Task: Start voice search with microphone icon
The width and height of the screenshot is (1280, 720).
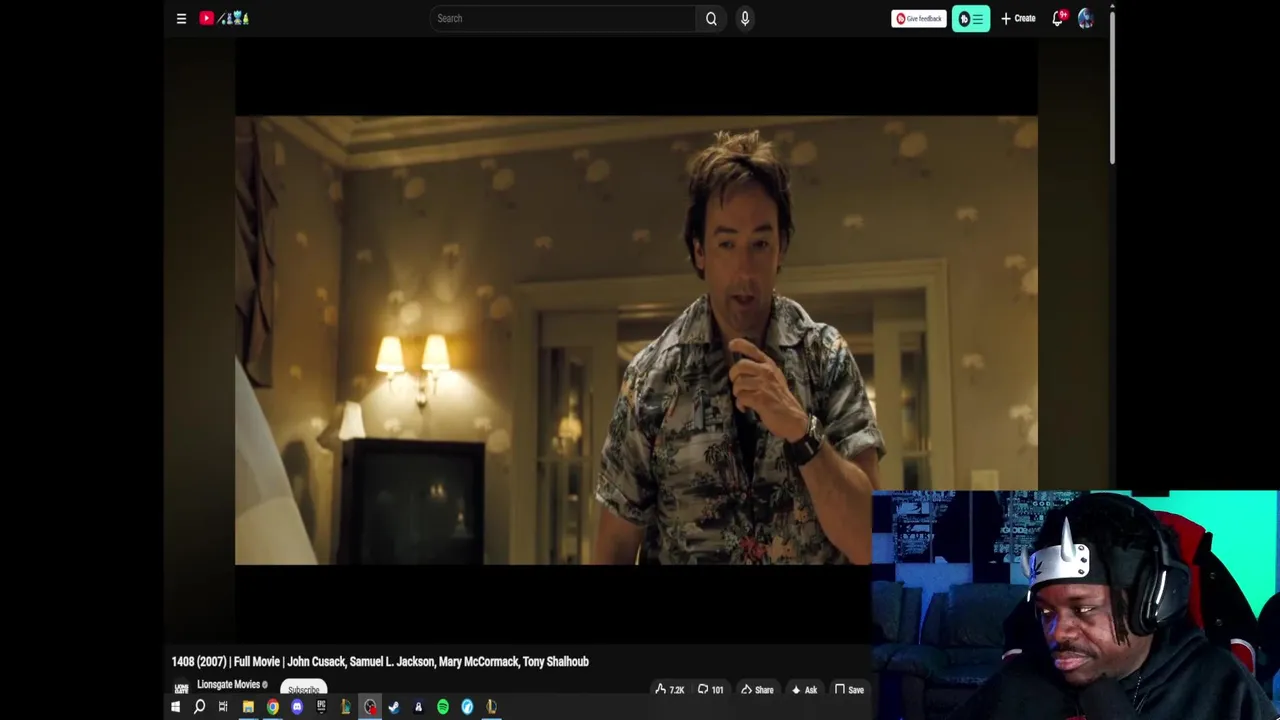Action: 745,18
